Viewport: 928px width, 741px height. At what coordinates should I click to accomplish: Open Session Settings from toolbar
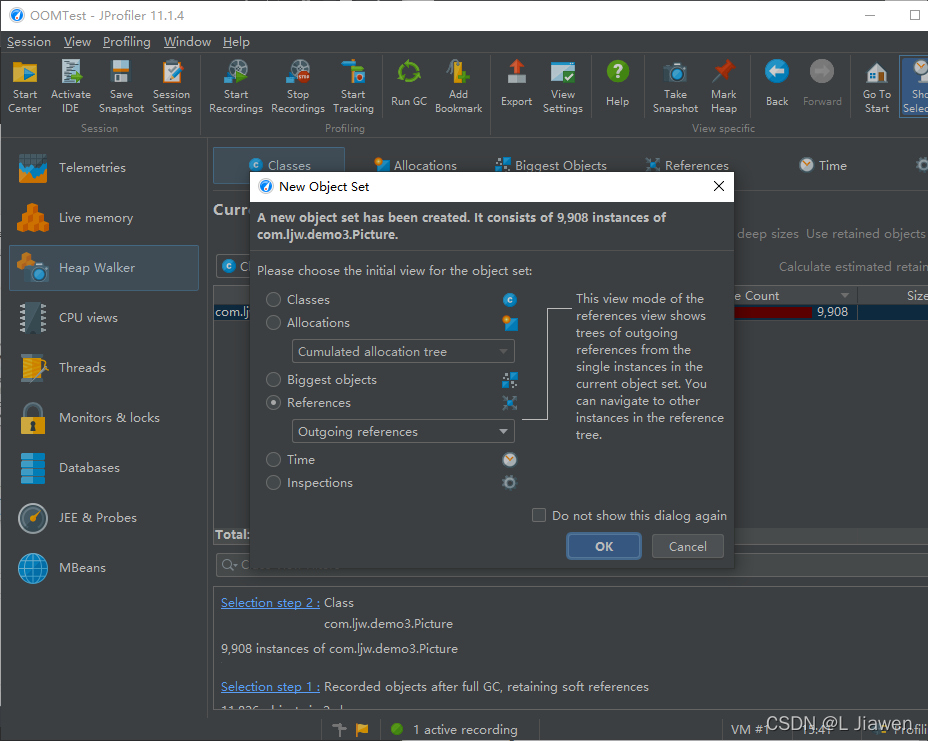coord(172,86)
